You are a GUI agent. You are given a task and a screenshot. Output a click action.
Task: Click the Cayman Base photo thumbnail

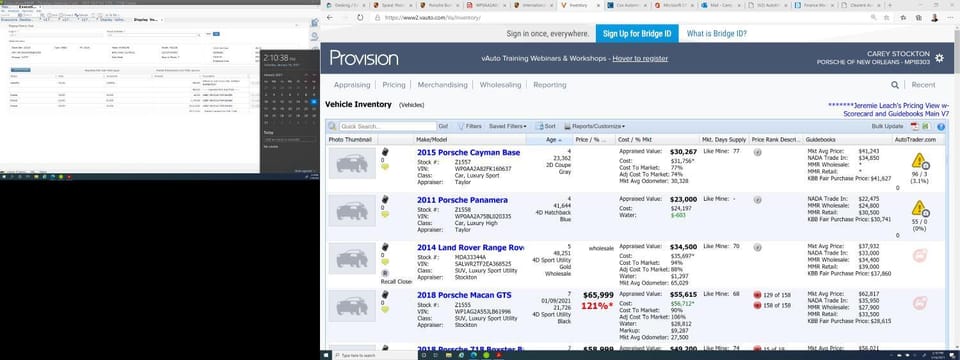[x=352, y=163]
